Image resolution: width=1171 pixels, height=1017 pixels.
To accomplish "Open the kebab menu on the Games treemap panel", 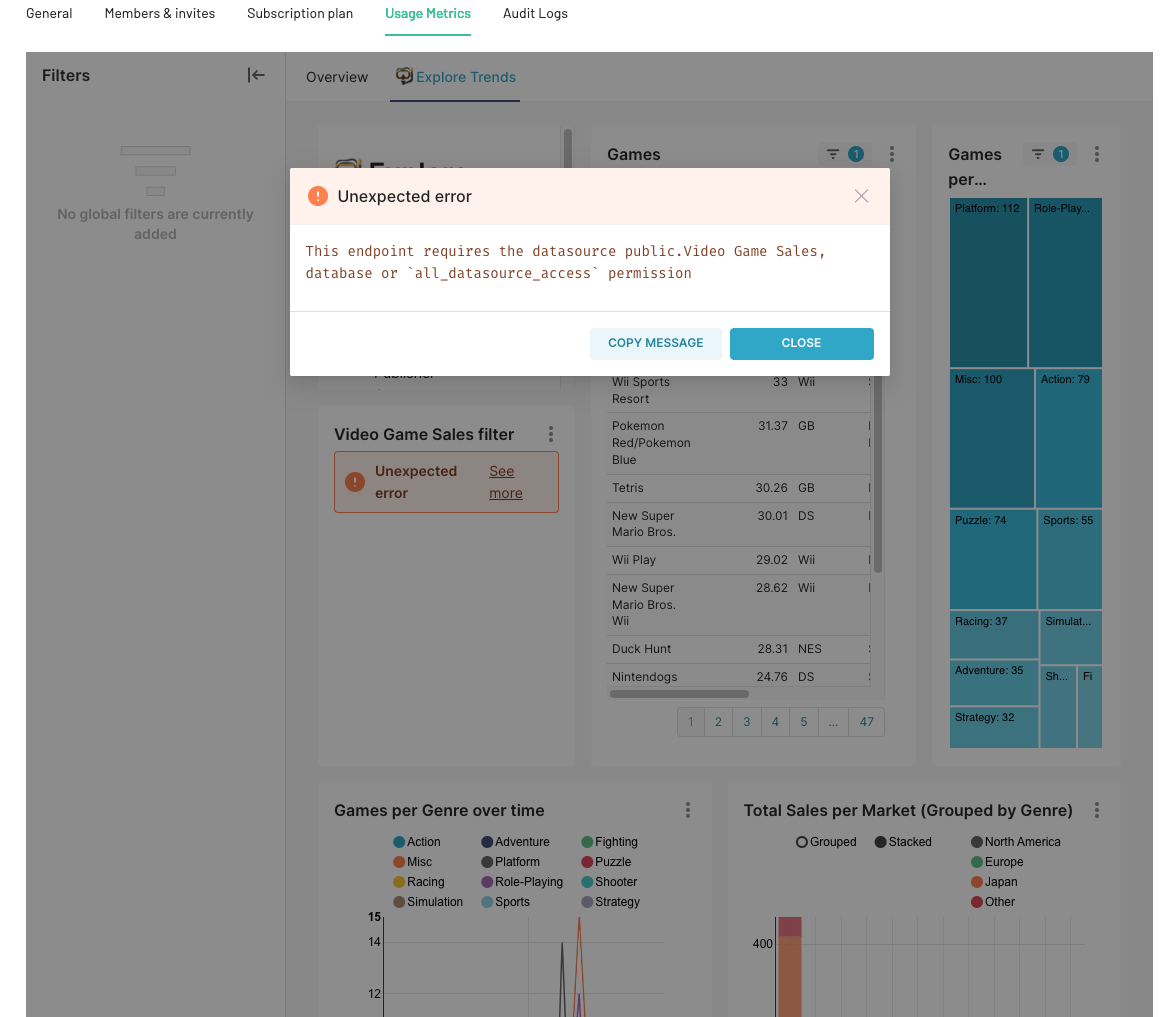I will (x=1096, y=154).
